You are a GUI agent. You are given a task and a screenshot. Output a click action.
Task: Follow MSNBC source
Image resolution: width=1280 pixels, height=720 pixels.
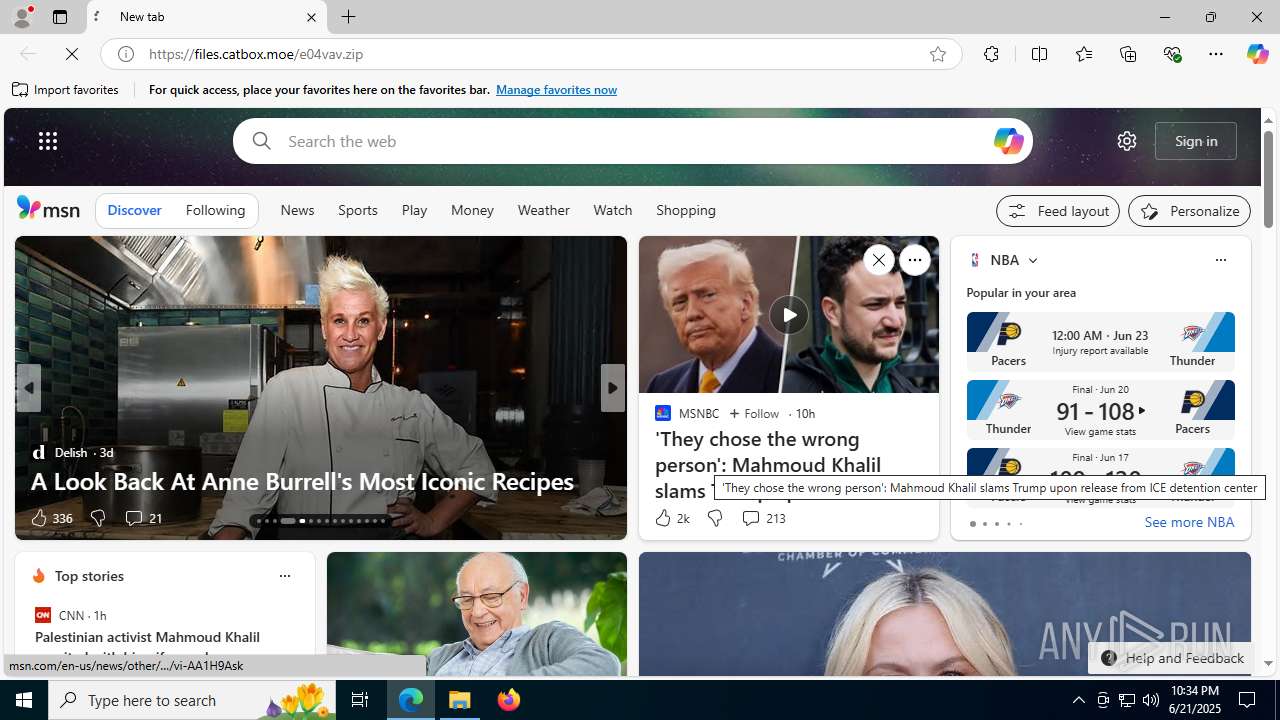(x=754, y=413)
